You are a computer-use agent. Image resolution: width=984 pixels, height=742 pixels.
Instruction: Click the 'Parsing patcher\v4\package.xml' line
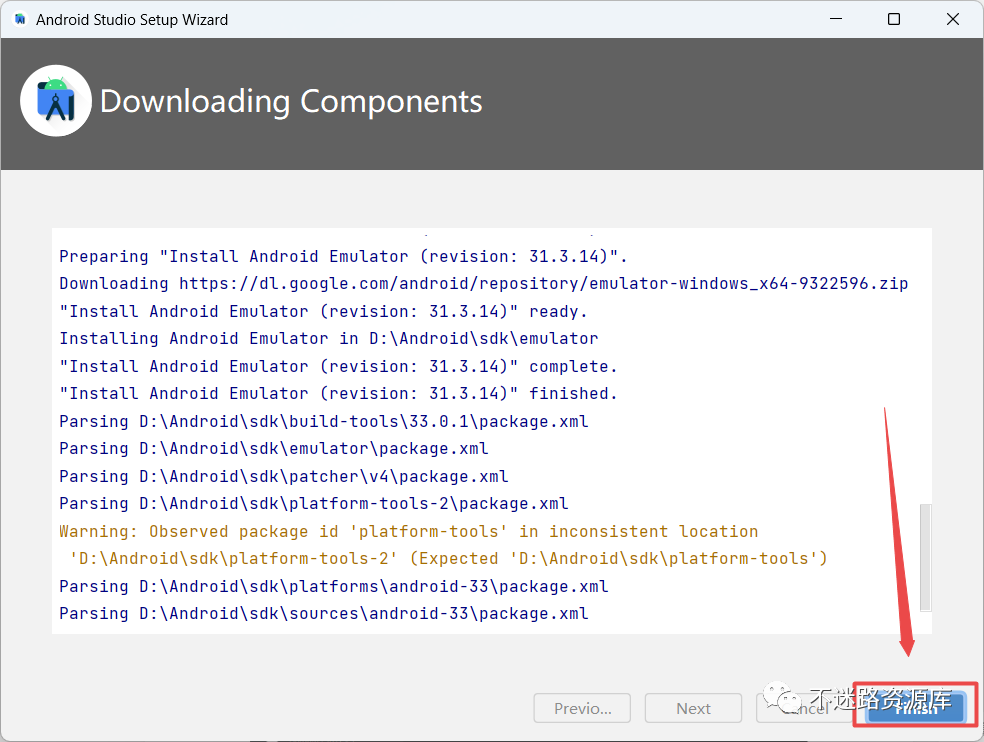(284, 476)
